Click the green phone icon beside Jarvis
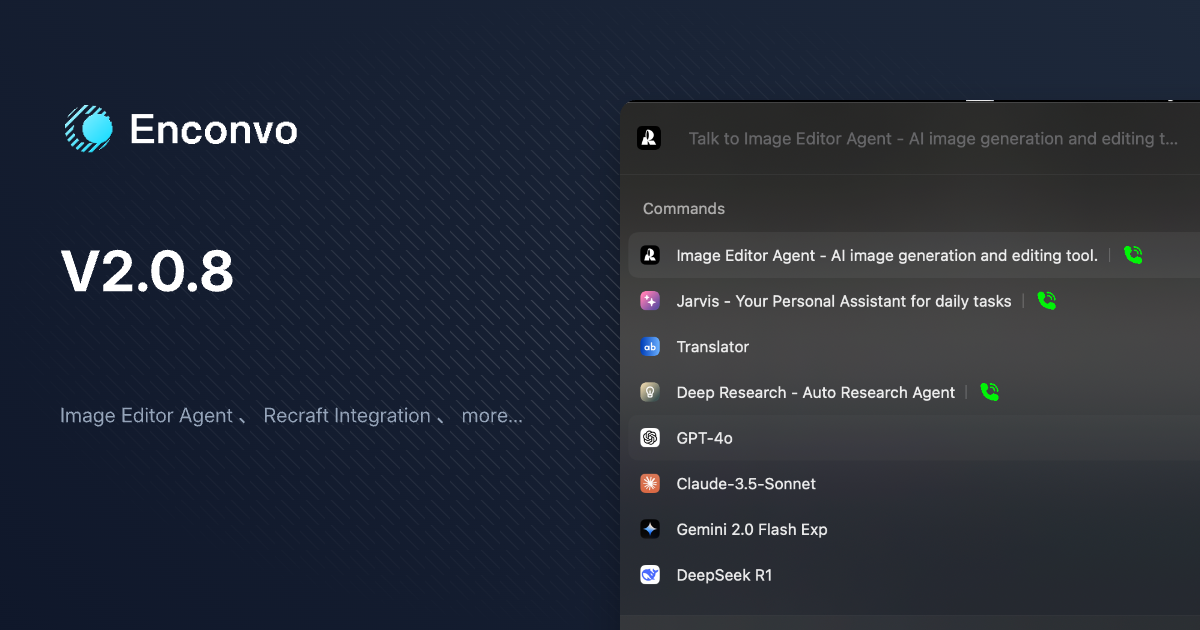 pos(1047,301)
